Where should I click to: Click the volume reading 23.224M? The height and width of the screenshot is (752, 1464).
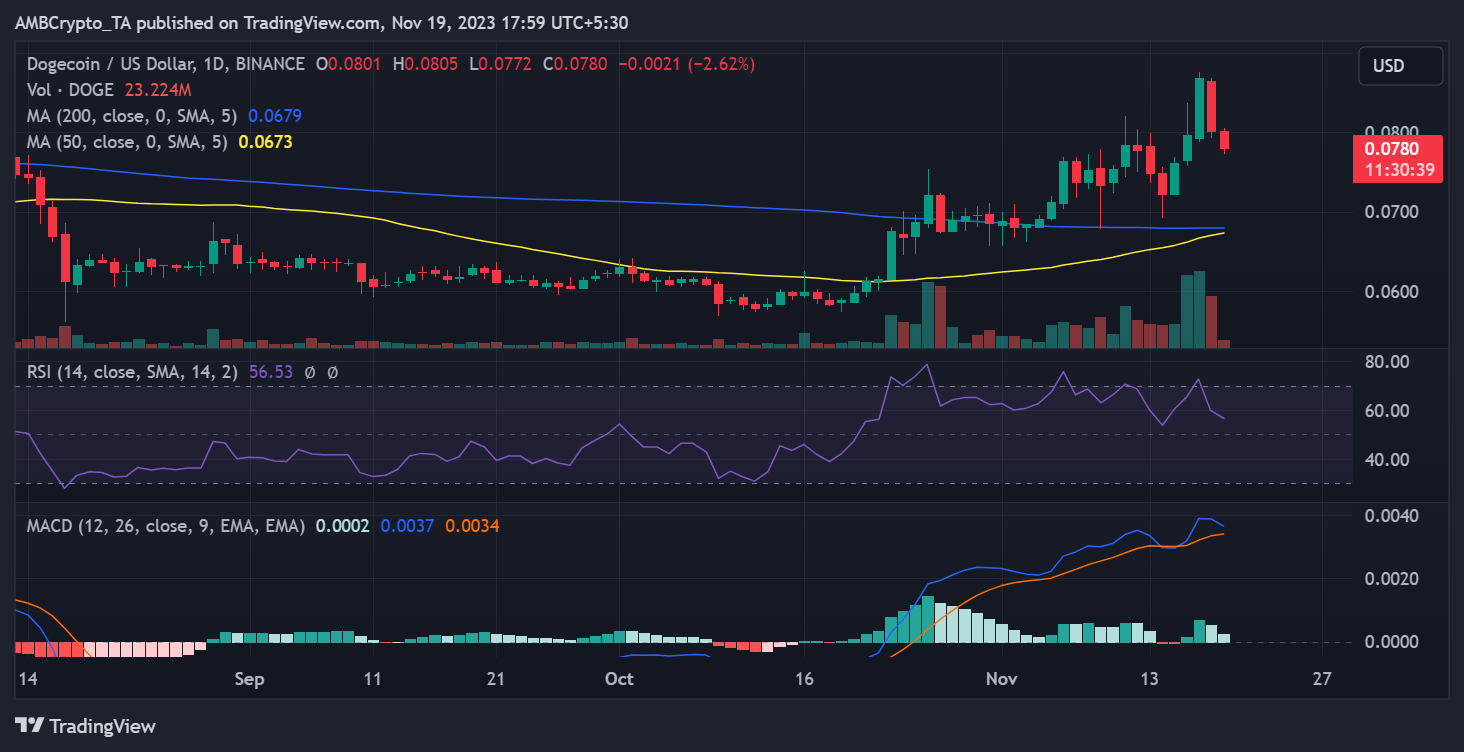click(x=159, y=90)
